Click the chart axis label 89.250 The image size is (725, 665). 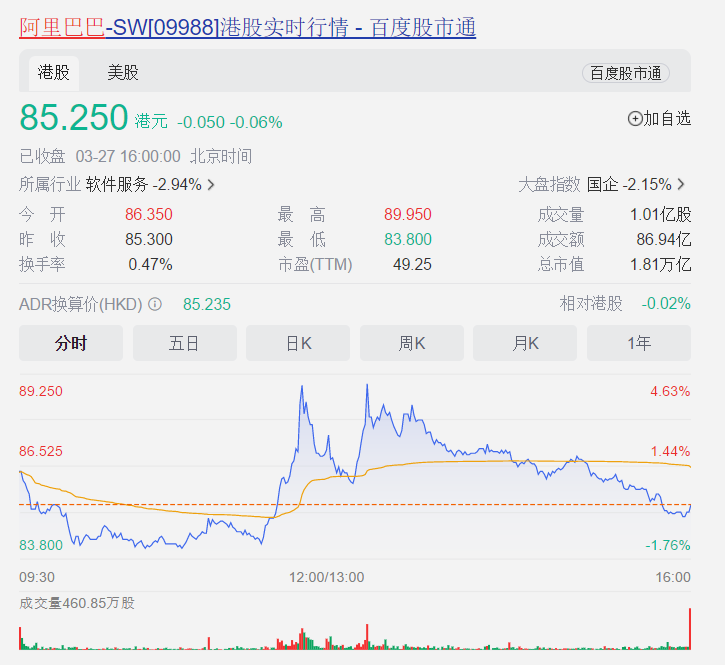pos(41,391)
